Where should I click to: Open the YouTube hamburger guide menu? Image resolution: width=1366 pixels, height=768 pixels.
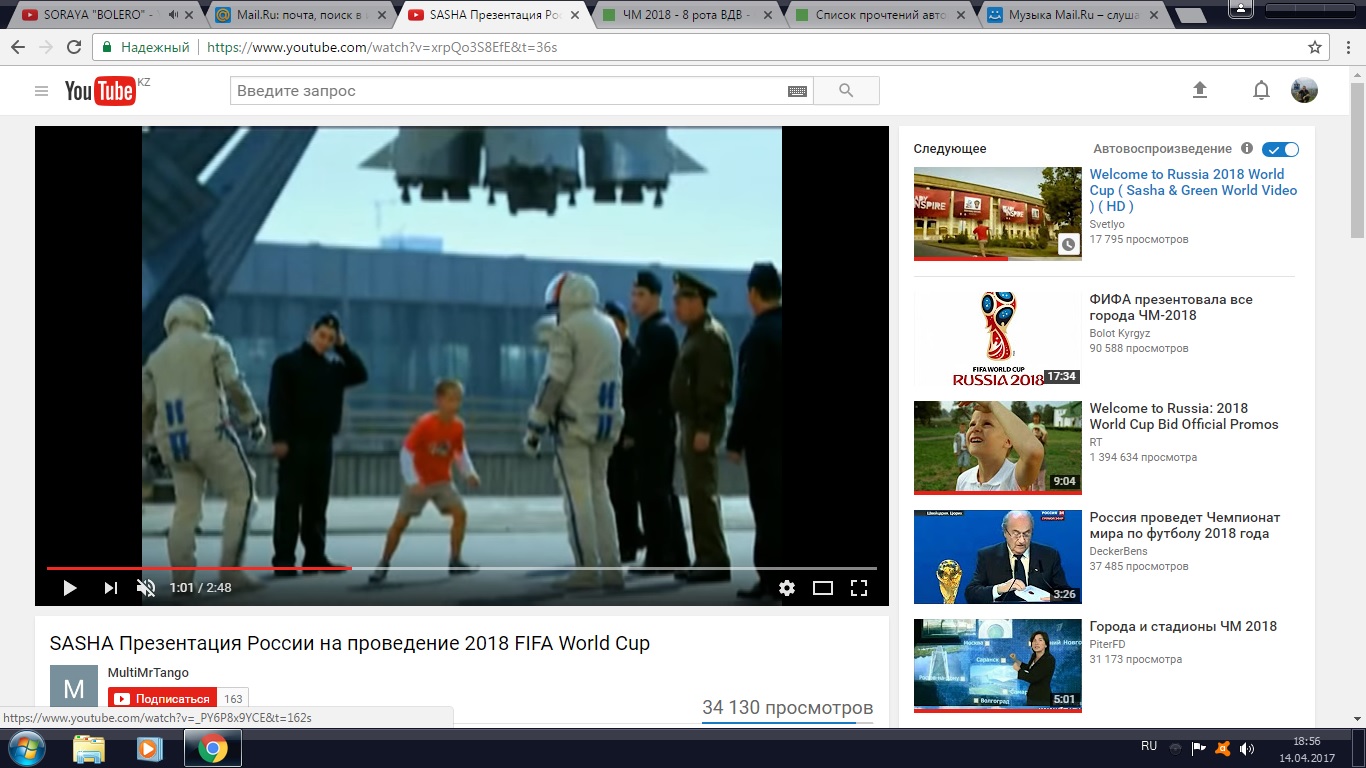pos(41,91)
